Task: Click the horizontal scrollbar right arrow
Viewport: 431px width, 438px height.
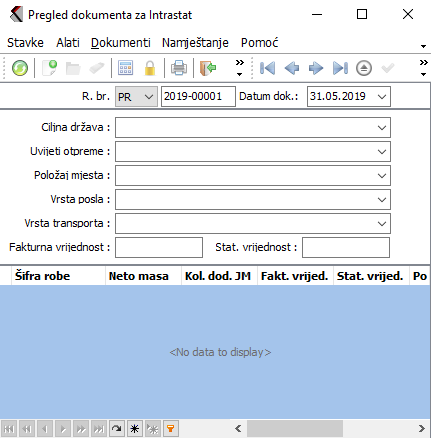Action: coord(422,428)
